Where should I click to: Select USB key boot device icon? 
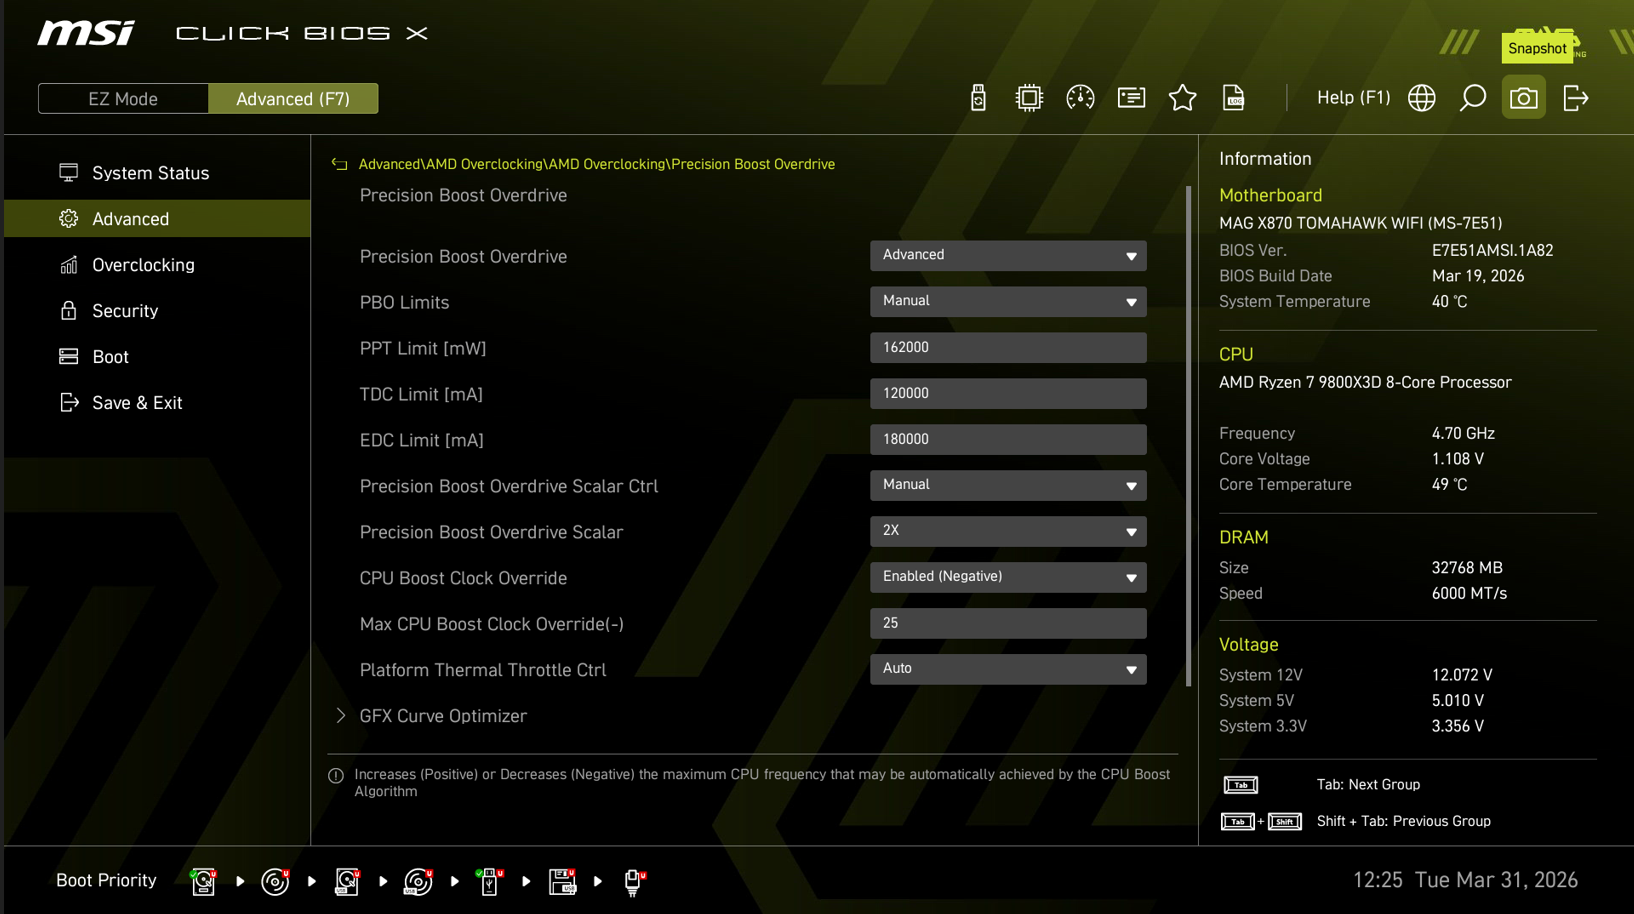tap(489, 881)
